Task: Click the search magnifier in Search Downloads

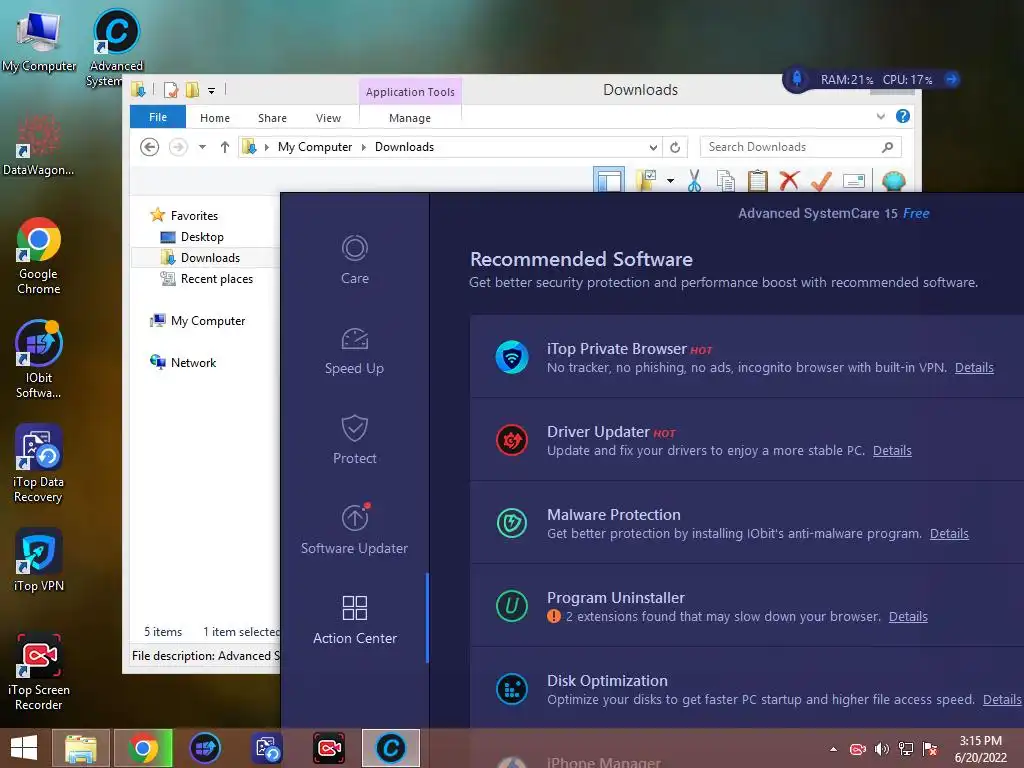Action: [887, 147]
